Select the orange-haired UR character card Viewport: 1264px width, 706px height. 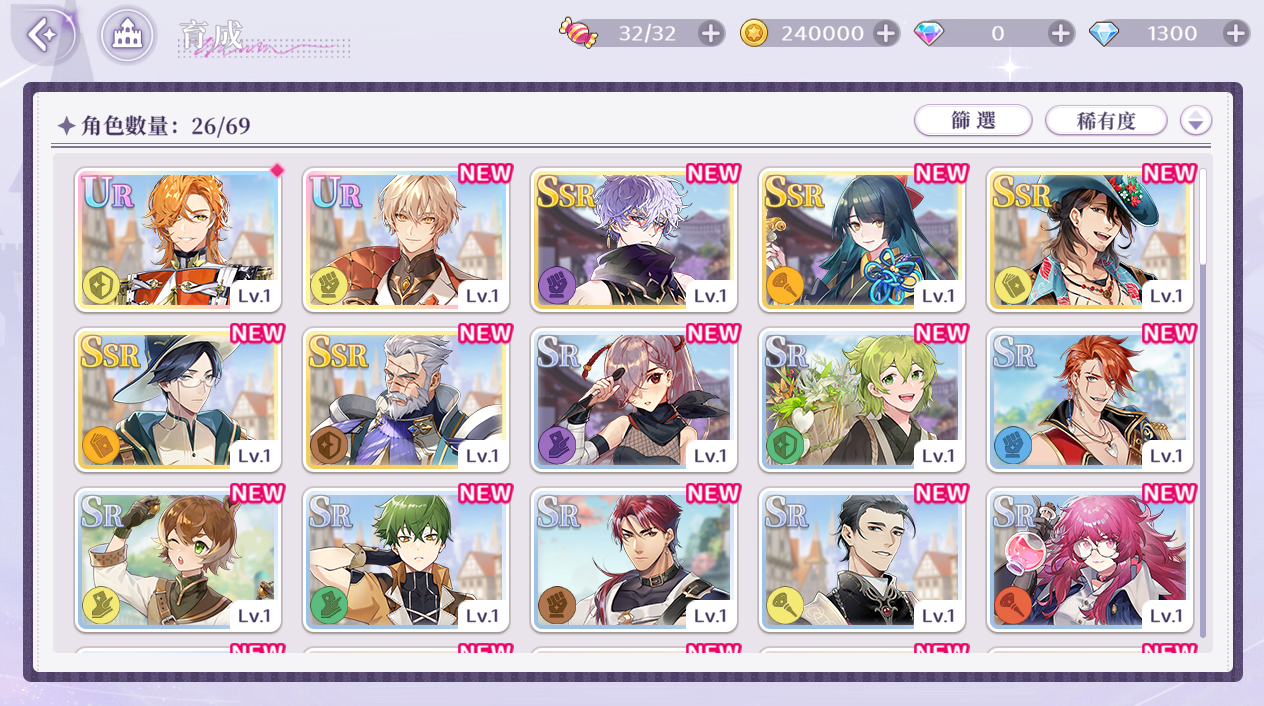pos(178,240)
